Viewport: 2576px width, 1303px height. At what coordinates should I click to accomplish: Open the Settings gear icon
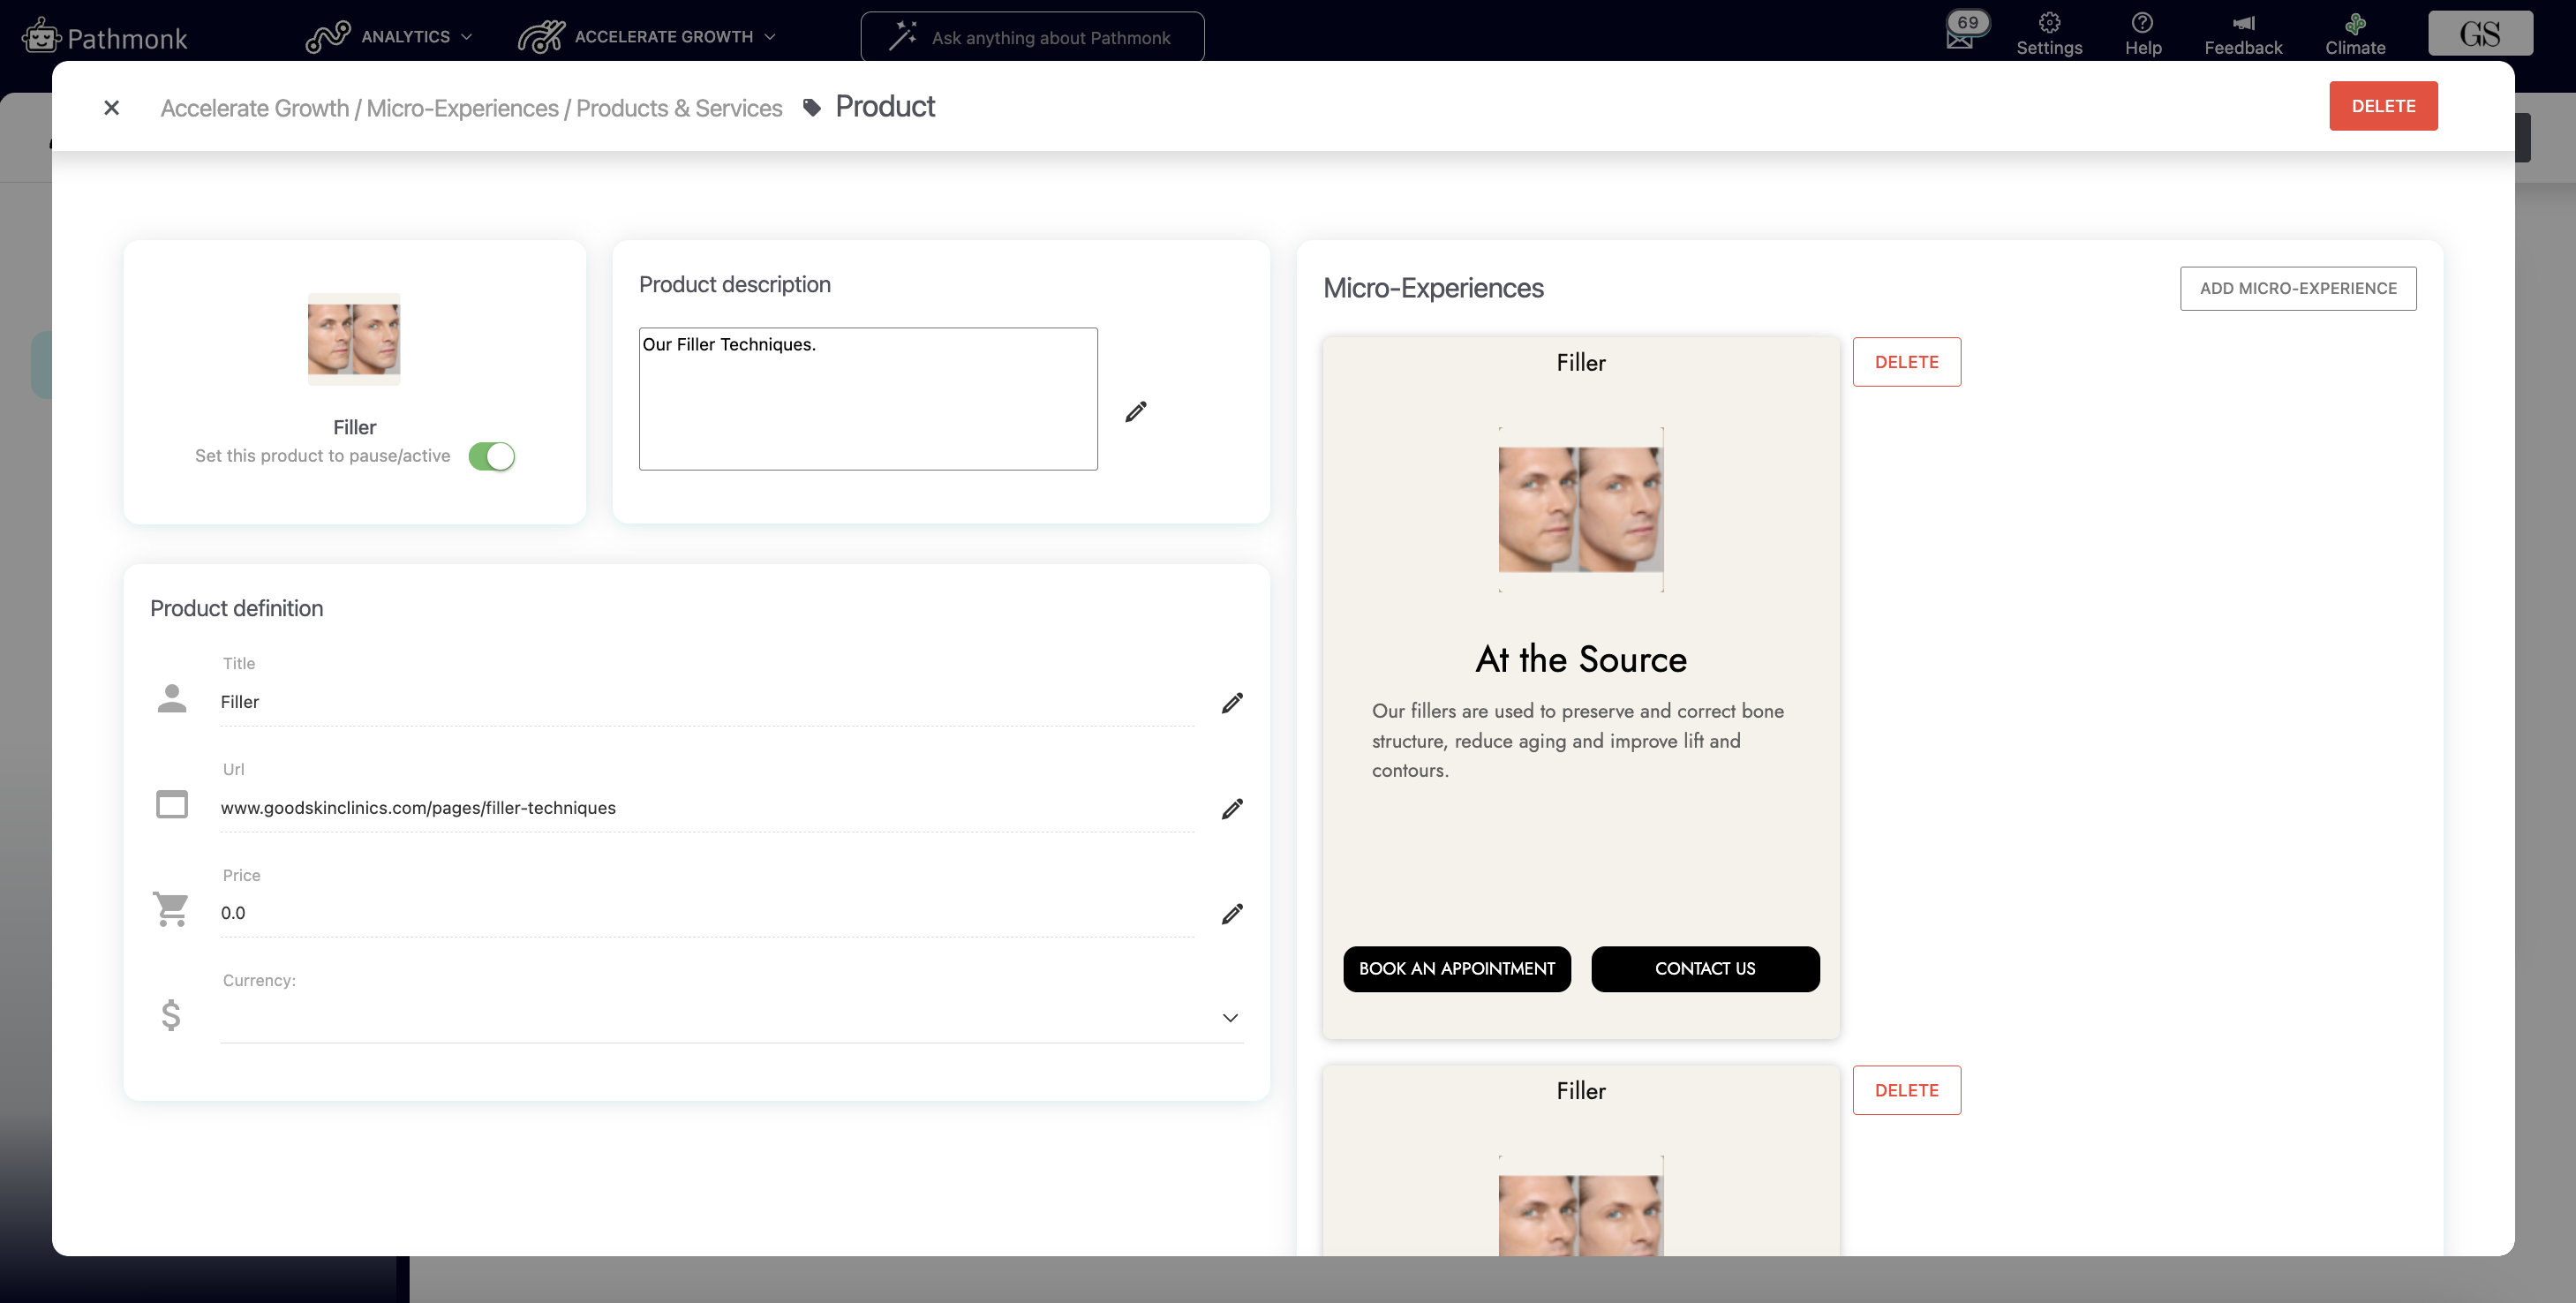2048,24
